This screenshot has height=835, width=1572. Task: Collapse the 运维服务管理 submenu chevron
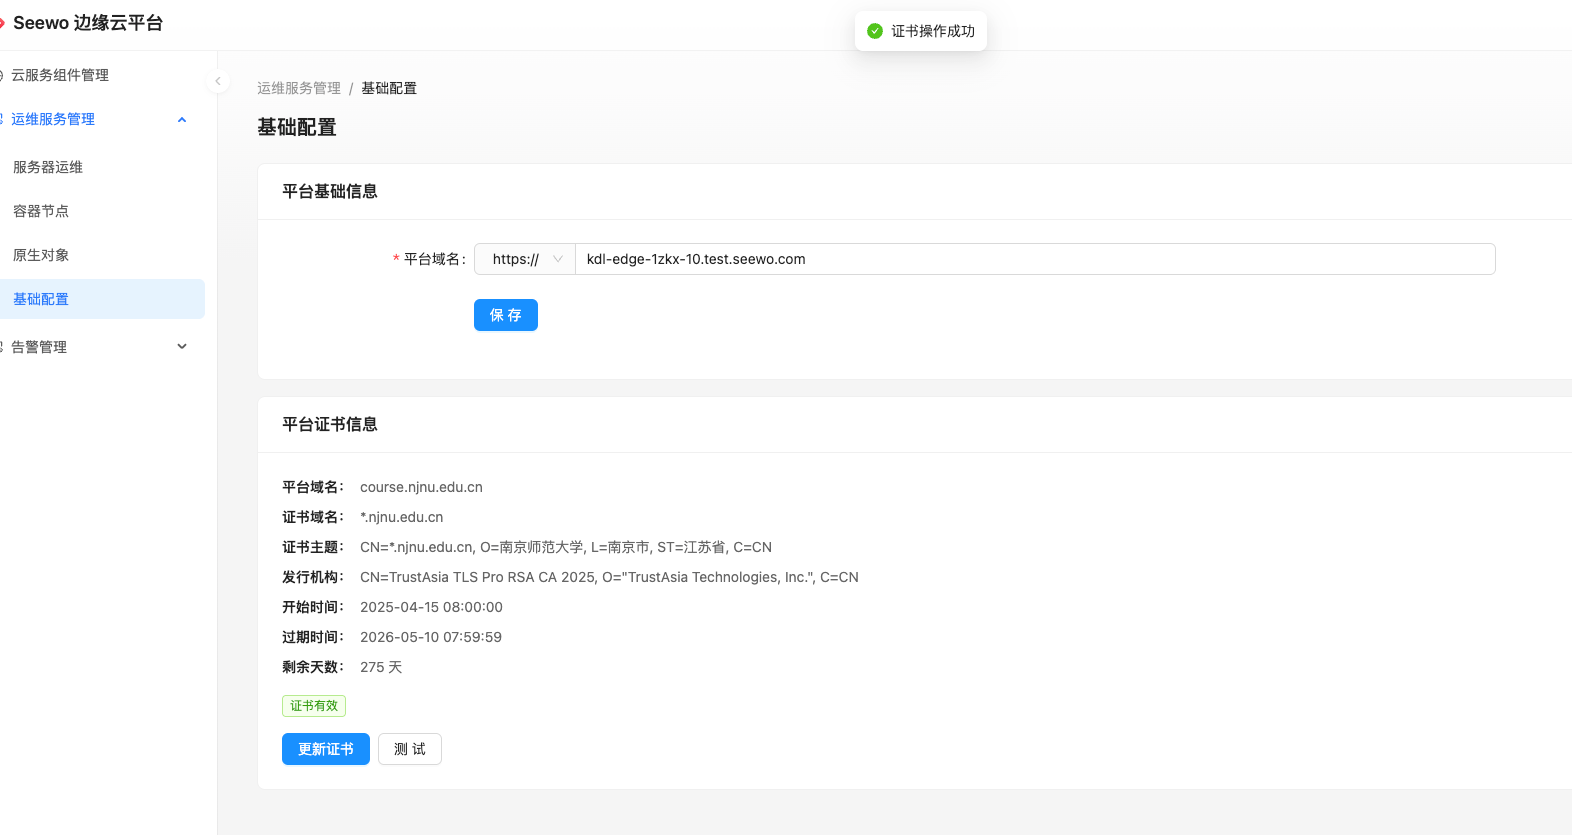(x=182, y=120)
